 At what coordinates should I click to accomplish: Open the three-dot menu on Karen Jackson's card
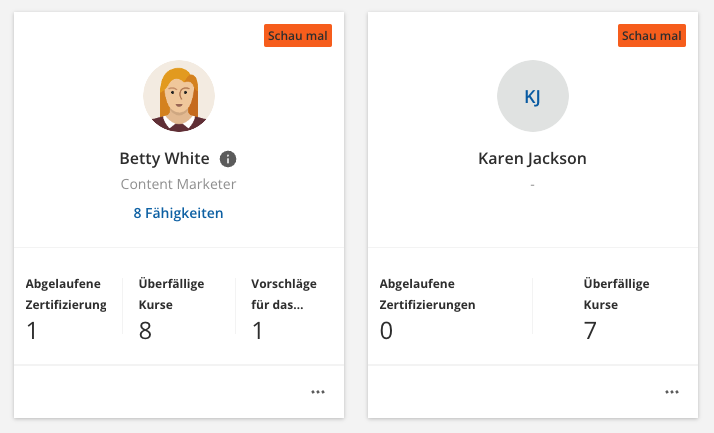[x=672, y=392]
